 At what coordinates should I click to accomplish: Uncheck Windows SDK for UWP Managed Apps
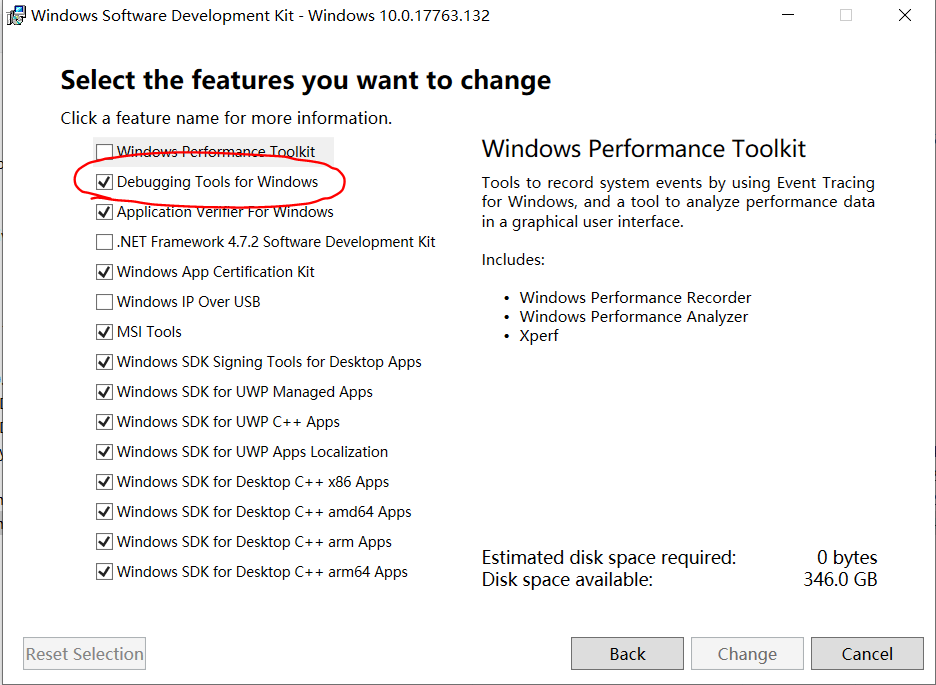tap(104, 391)
